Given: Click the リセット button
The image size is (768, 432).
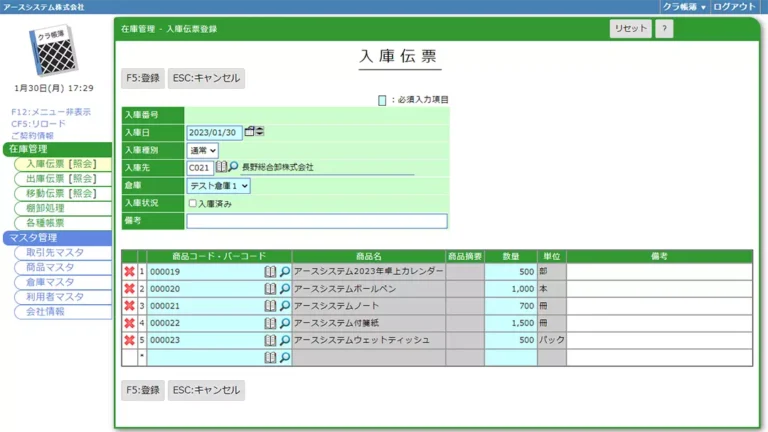Looking at the screenshot, I should [x=630, y=28].
